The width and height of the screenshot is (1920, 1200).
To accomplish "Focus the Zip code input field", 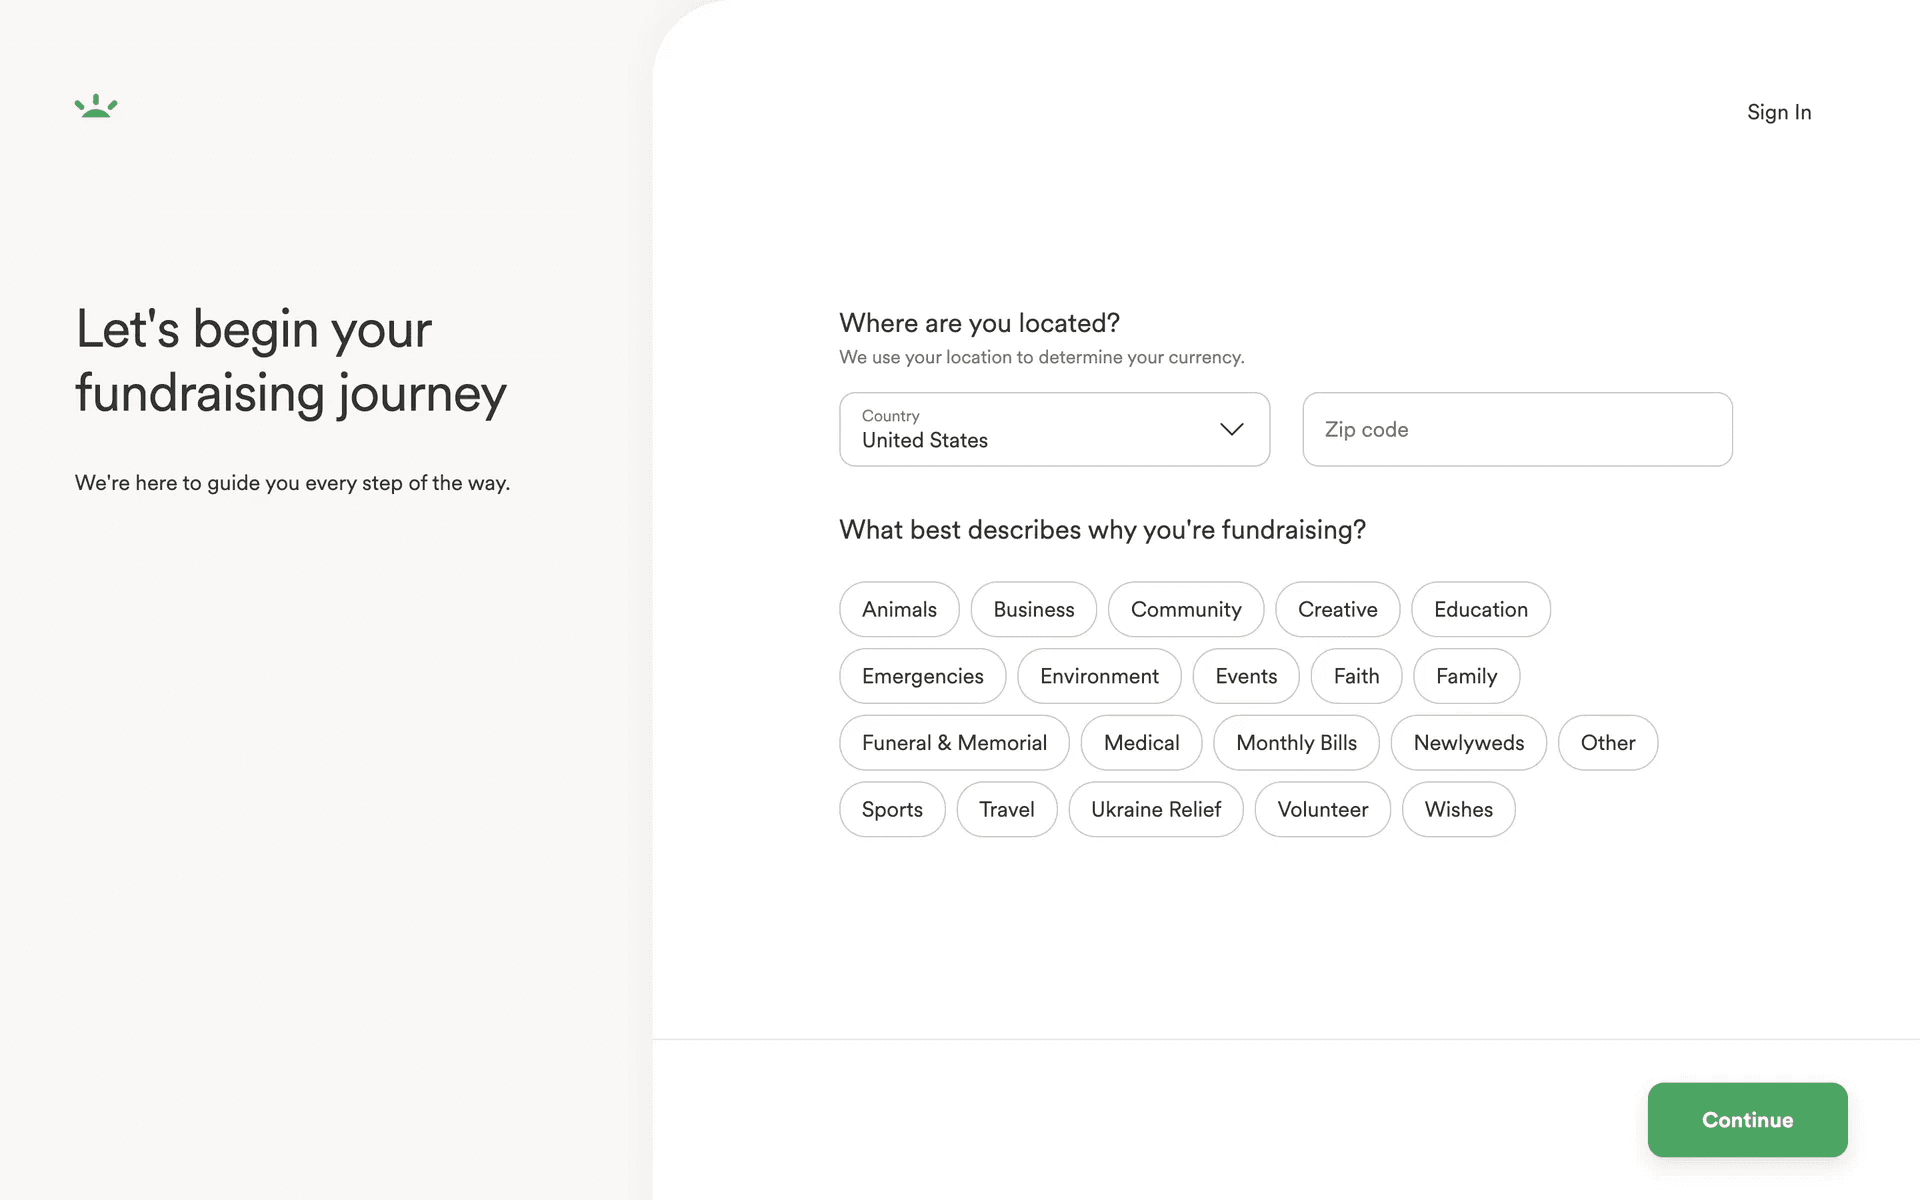I will point(1517,429).
